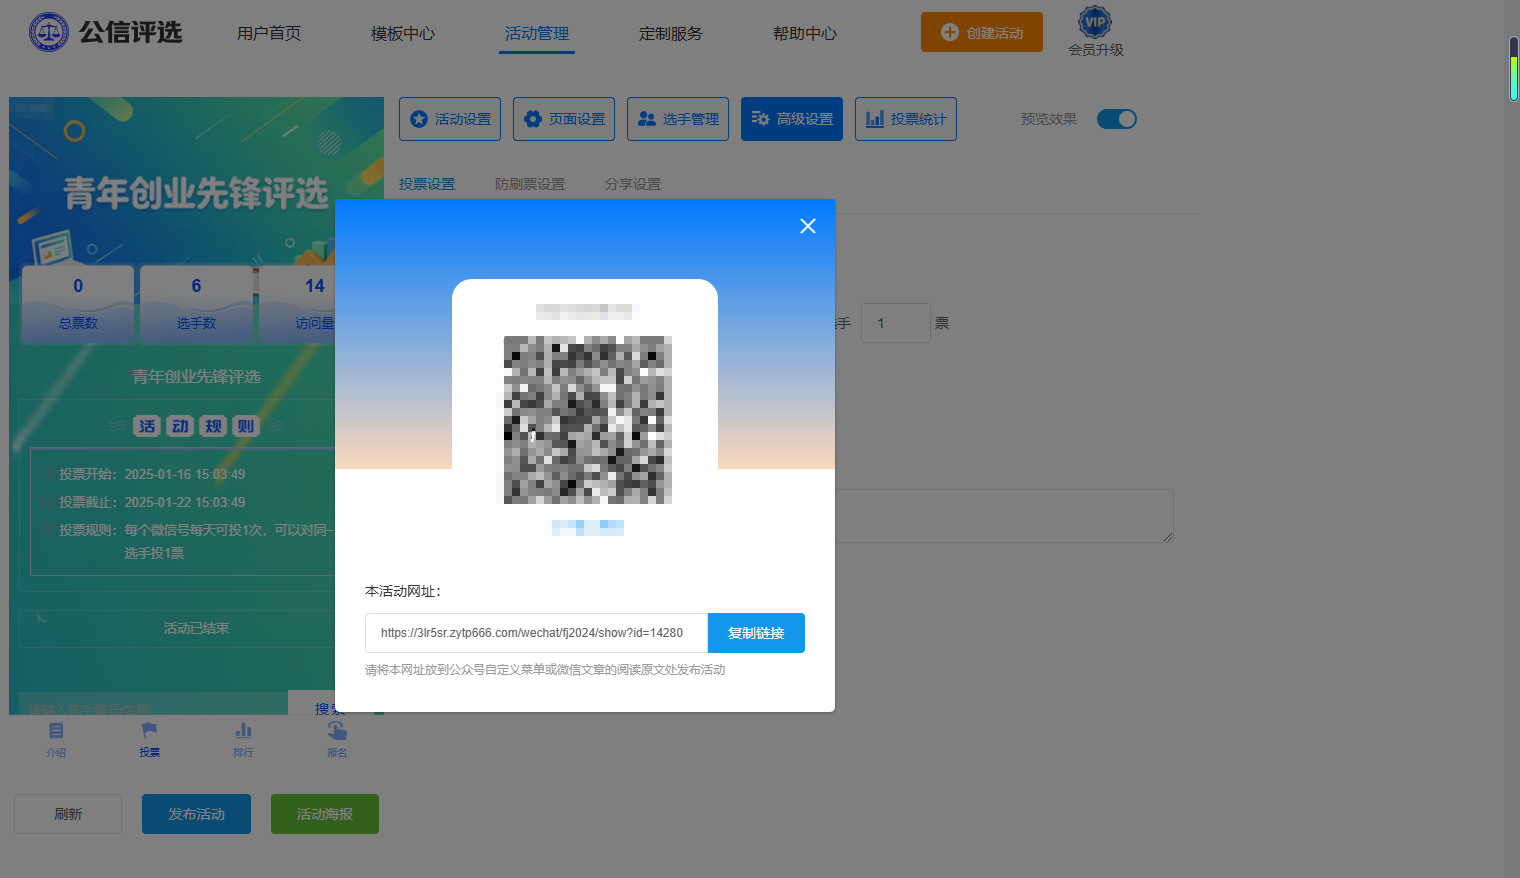
Task: Open the 活动设置 tab
Action: 450,119
